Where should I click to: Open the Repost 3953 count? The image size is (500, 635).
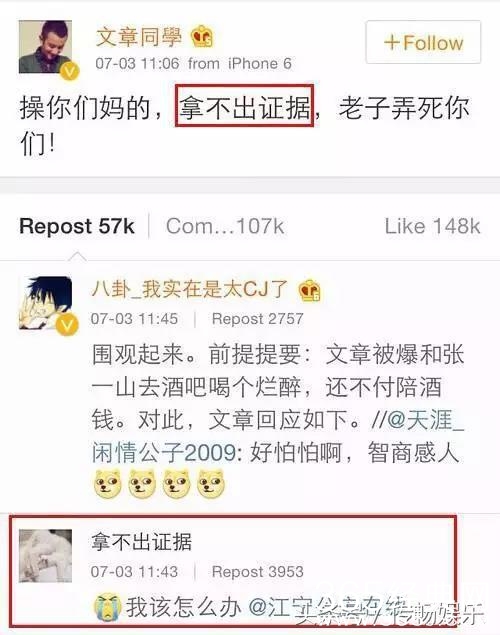257,572
